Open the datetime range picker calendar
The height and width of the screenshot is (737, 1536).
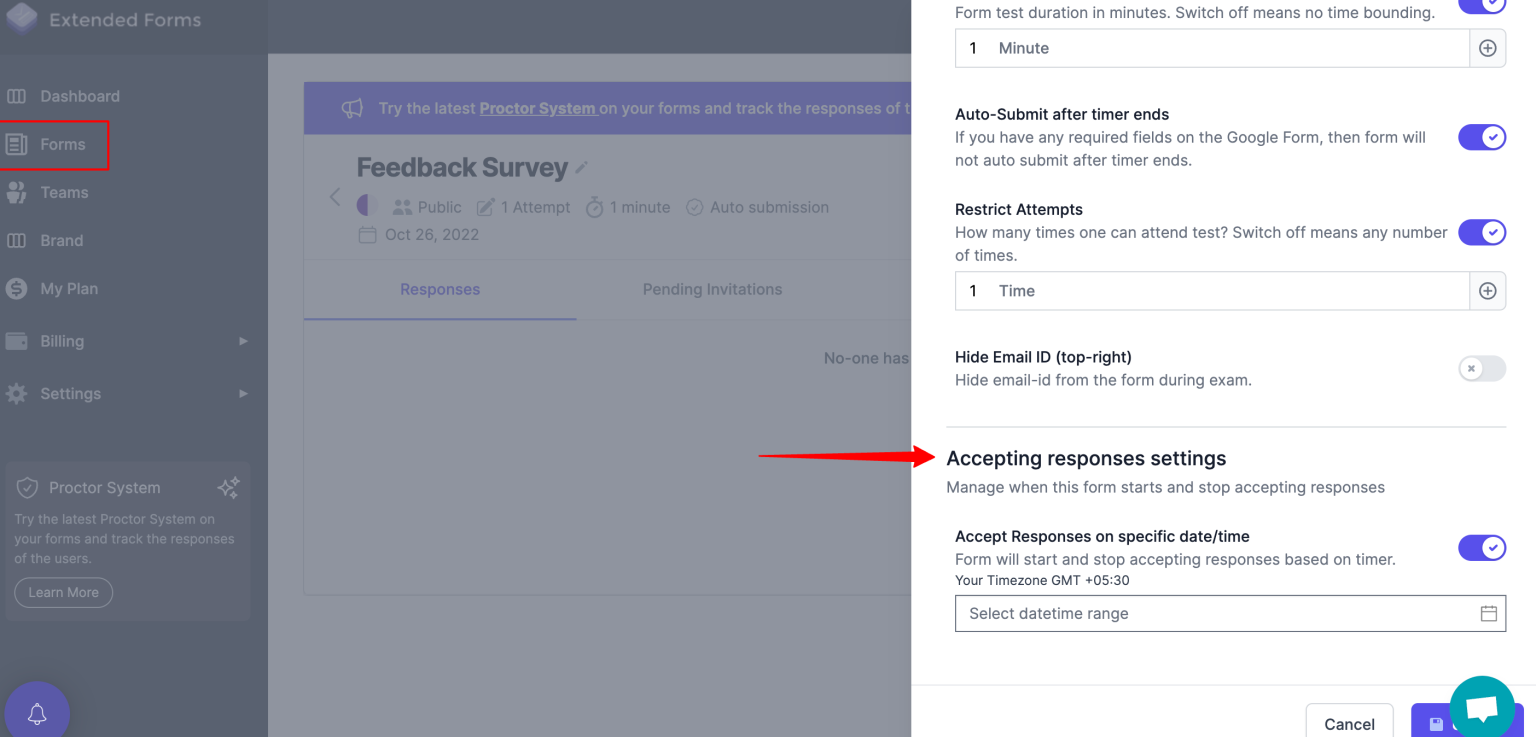(x=1488, y=613)
